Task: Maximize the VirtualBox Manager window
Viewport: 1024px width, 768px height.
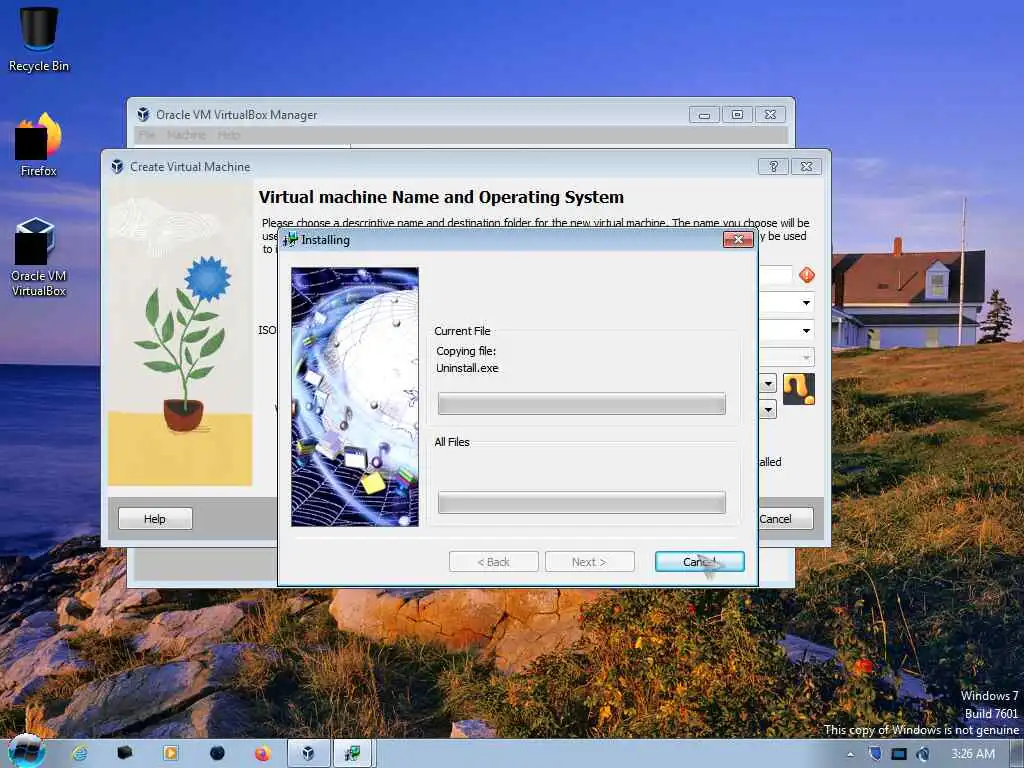Action: (737, 115)
